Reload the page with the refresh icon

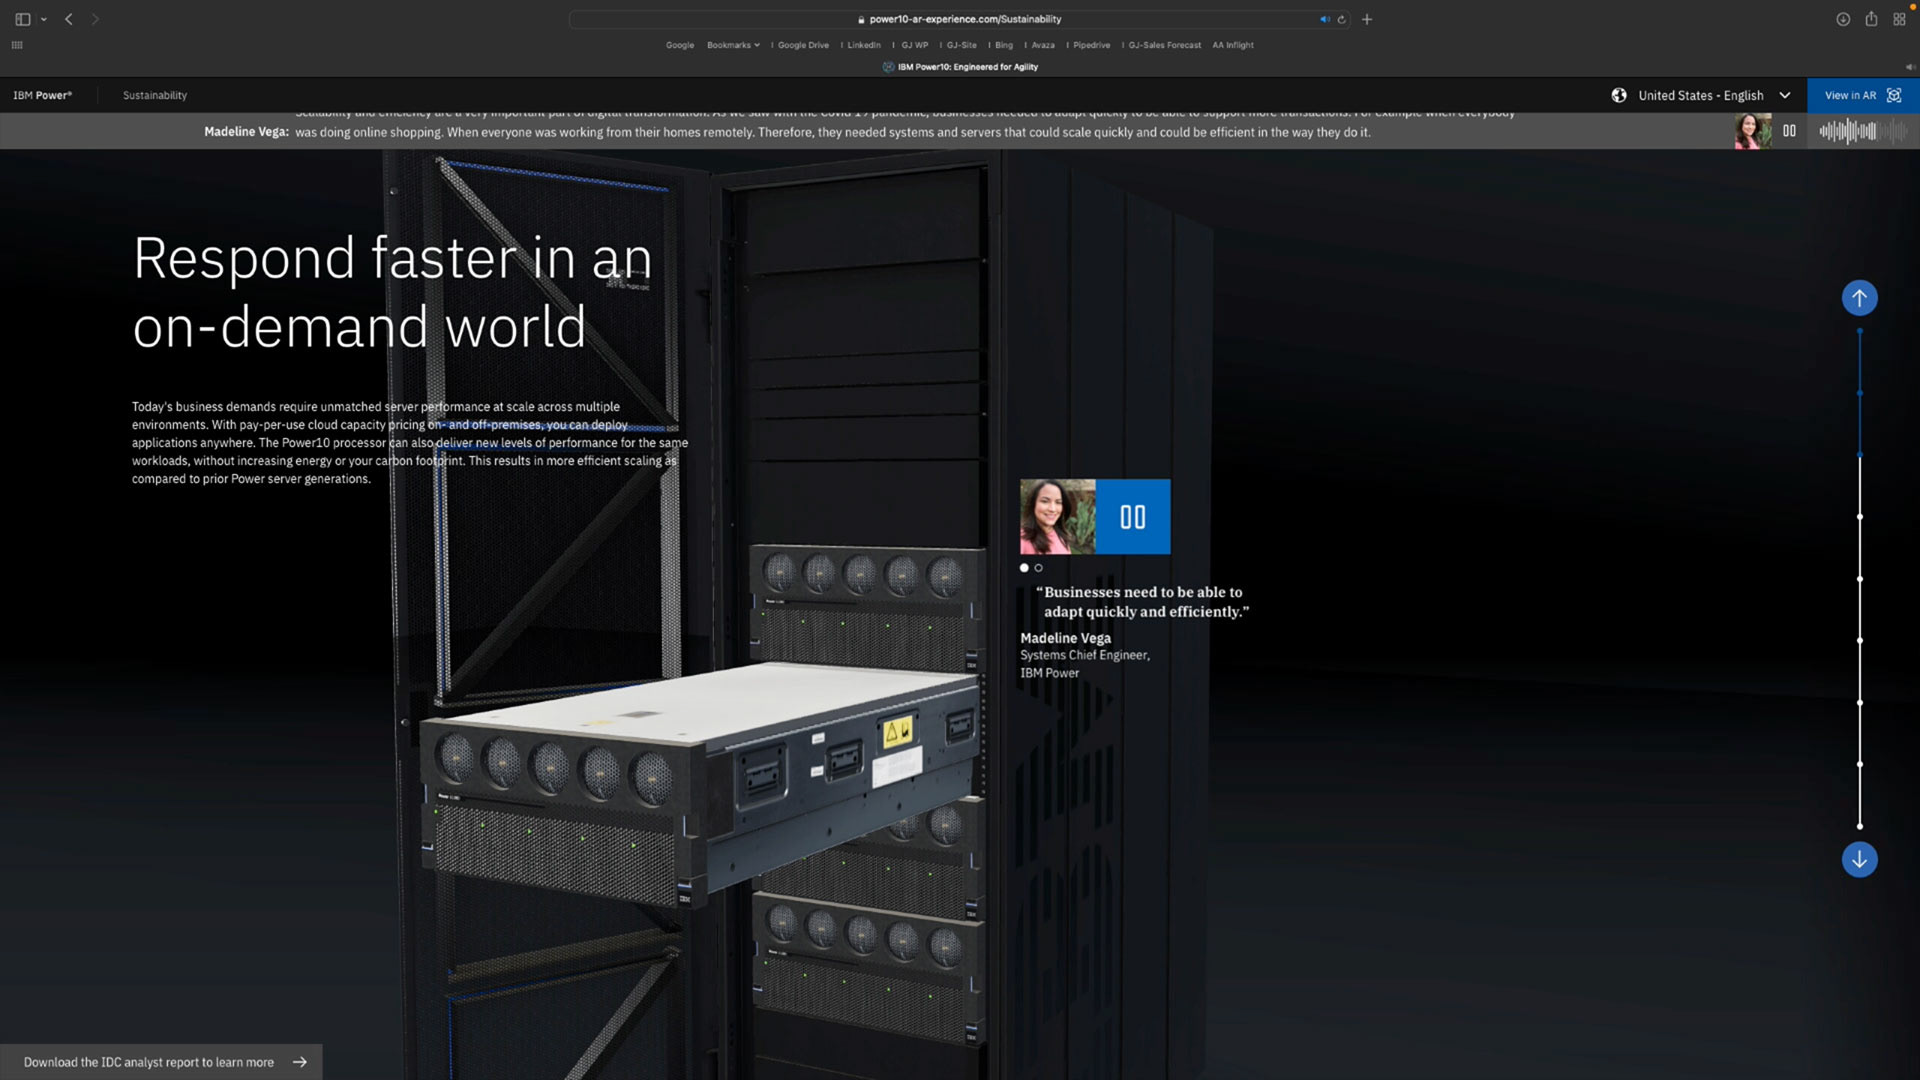tap(1342, 19)
